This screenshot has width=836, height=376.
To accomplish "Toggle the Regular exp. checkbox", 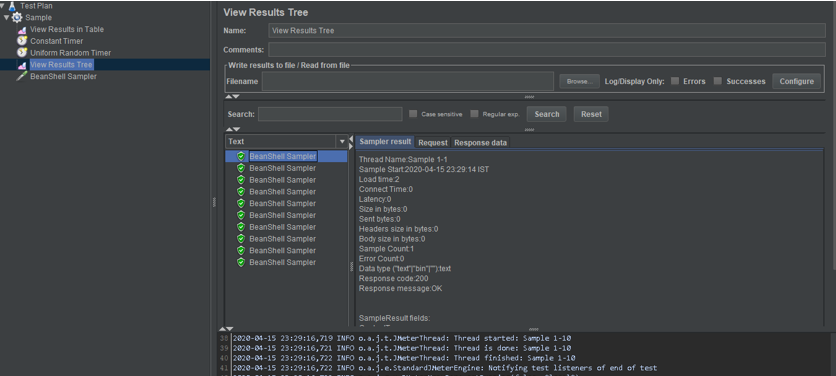I will (474, 114).
